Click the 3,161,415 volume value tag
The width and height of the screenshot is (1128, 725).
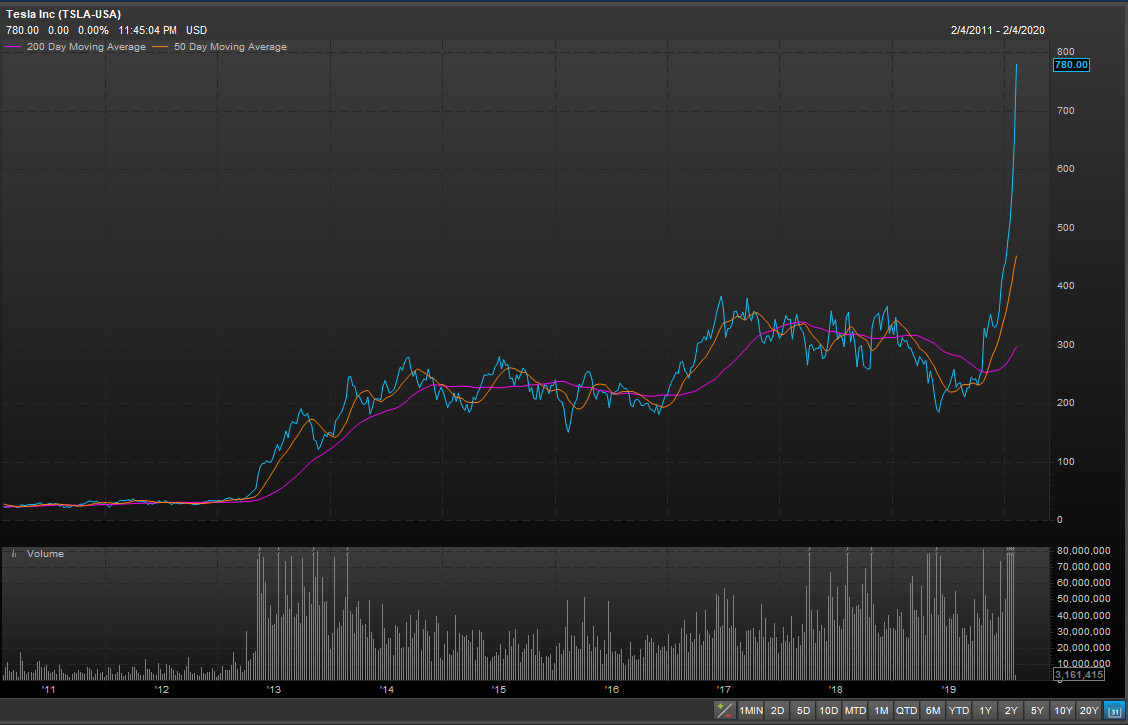pos(1079,675)
